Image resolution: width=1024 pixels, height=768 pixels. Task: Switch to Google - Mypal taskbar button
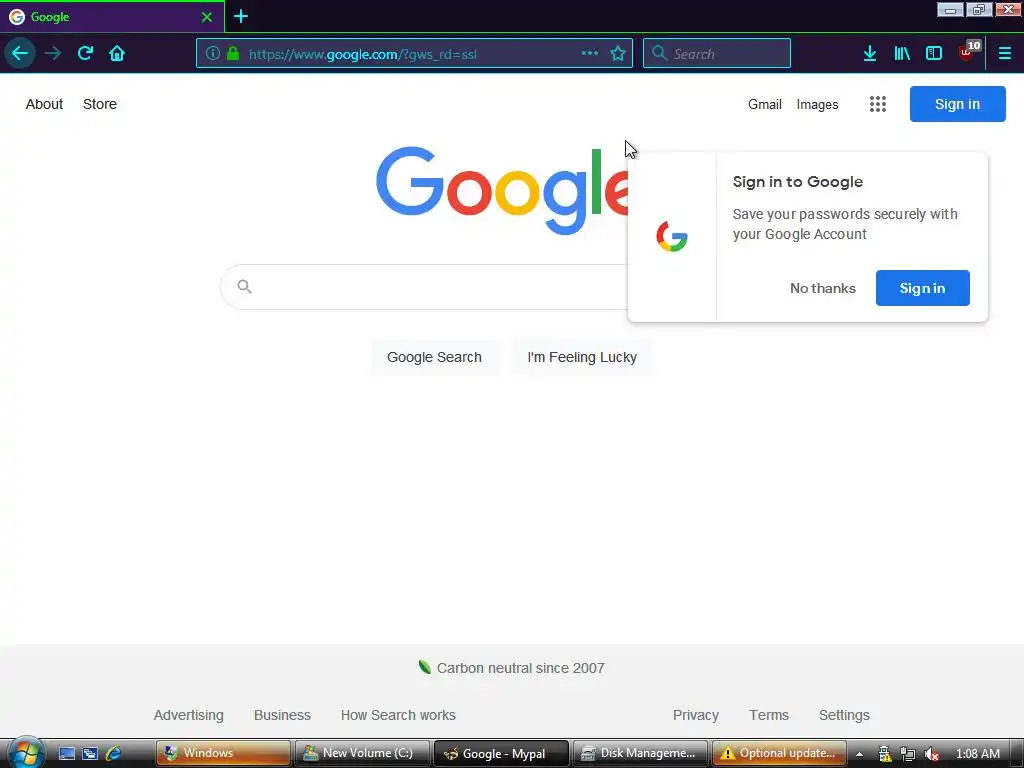[501, 753]
